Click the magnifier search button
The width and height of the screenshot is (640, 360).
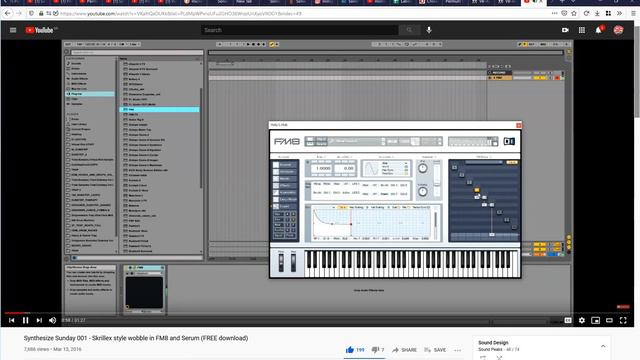pos(409,30)
